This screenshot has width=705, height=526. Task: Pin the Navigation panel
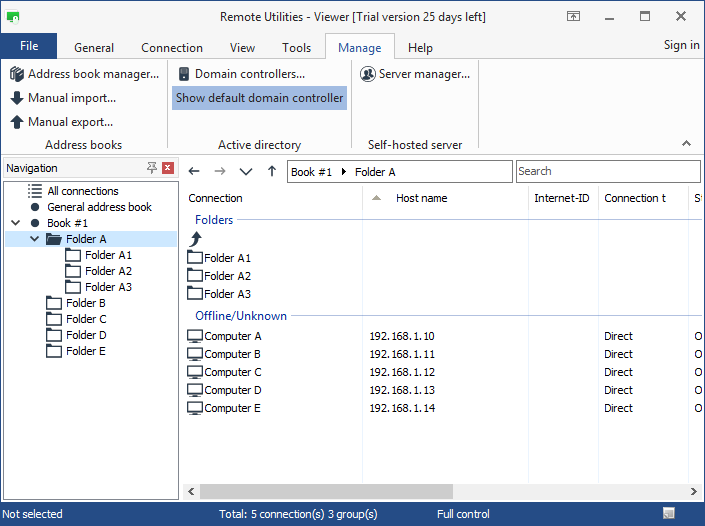151,168
